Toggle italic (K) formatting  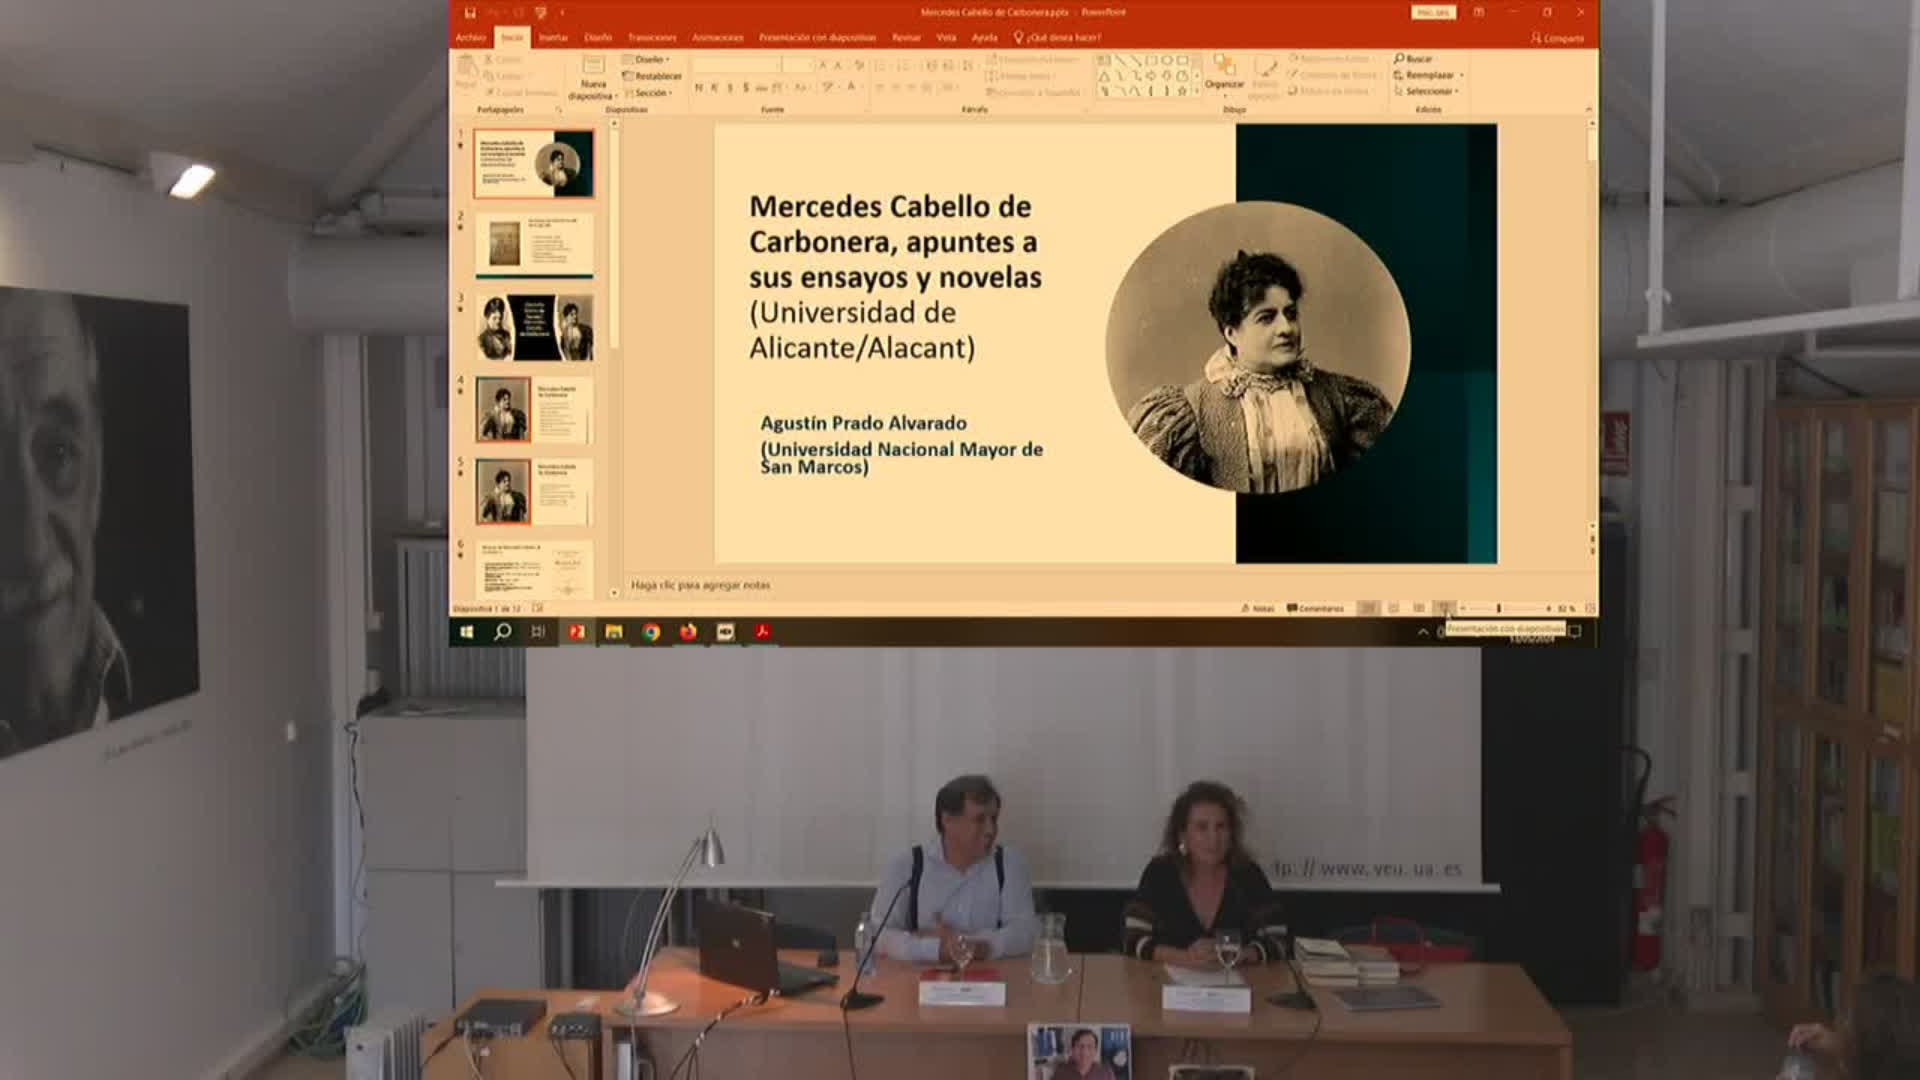click(714, 88)
